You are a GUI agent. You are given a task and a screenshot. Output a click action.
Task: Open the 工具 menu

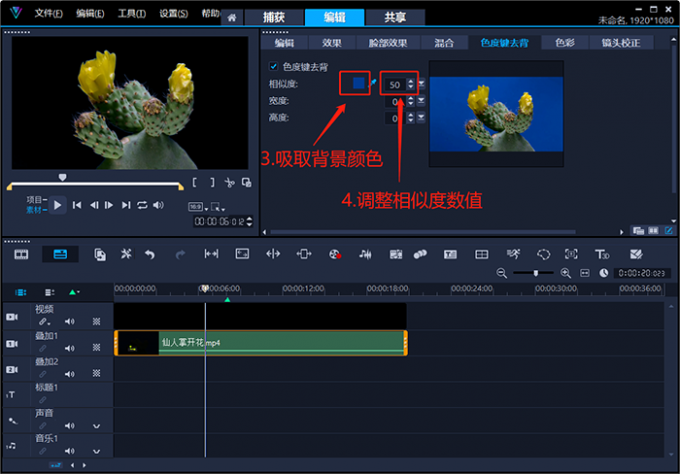tap(131, 13)
